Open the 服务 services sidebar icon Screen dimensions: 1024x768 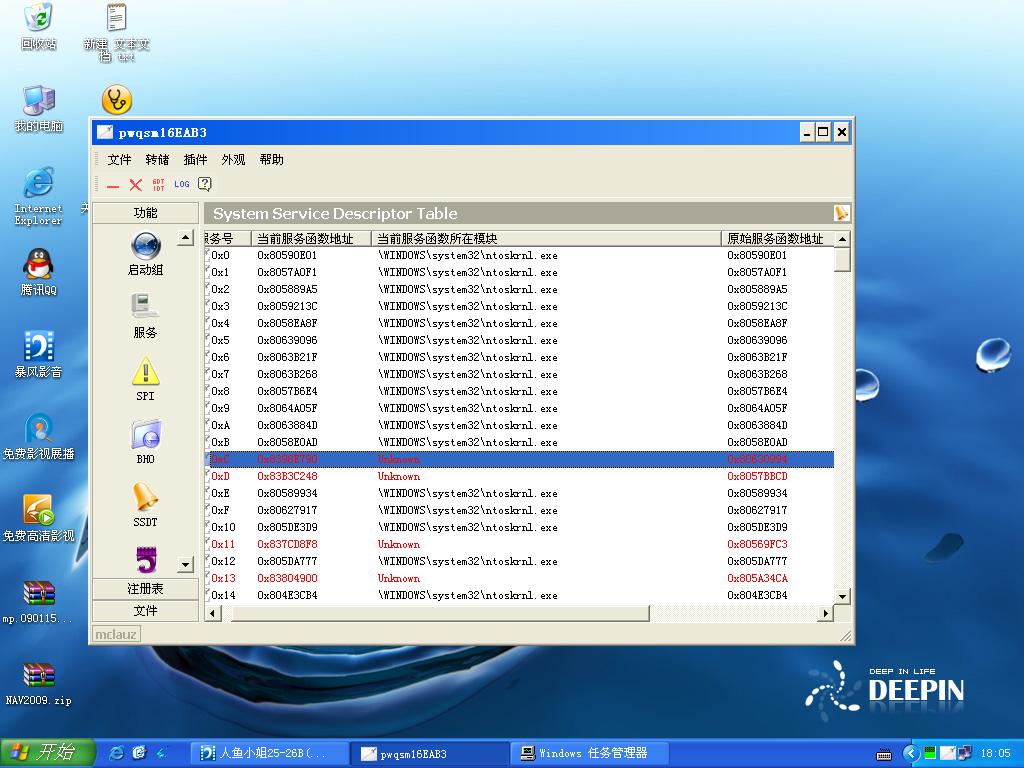pyautogui.click(x=145, y=315)
